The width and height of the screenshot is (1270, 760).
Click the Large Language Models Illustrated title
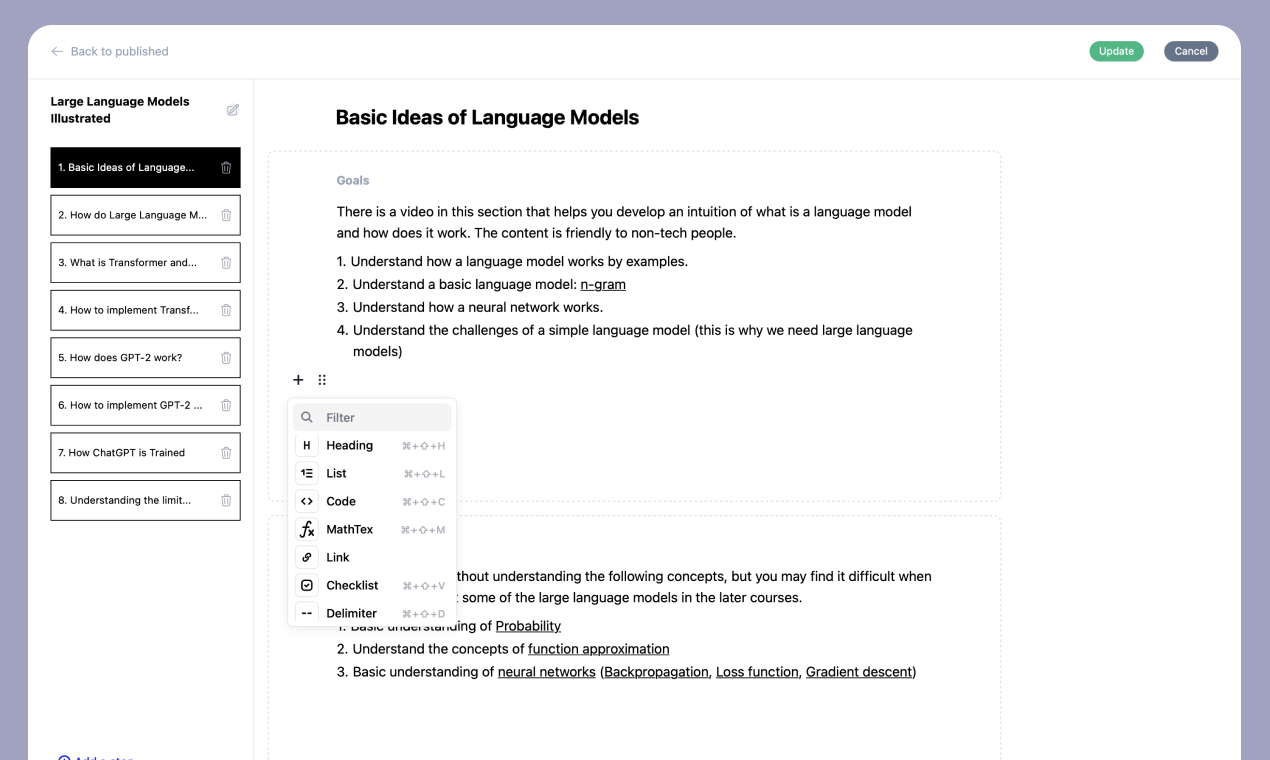coord(120,110)
